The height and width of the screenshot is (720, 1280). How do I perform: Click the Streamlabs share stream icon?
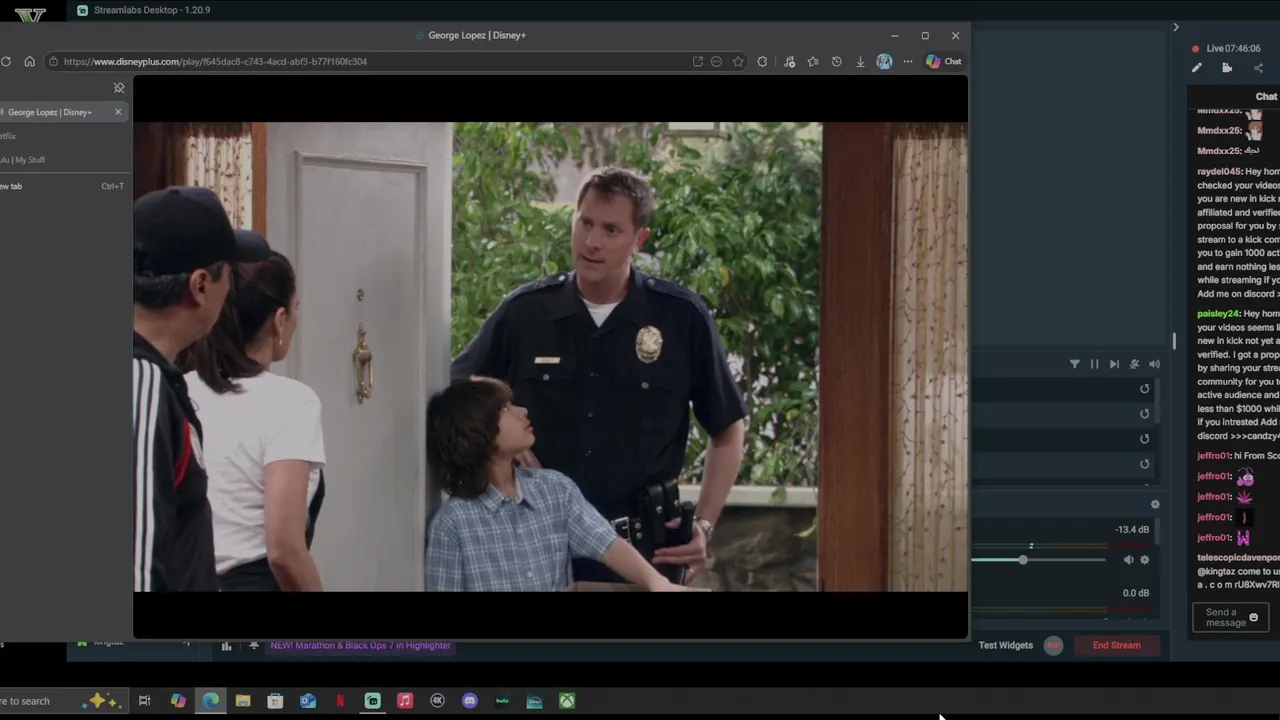pyautogui.click(x=1258, y=68)
